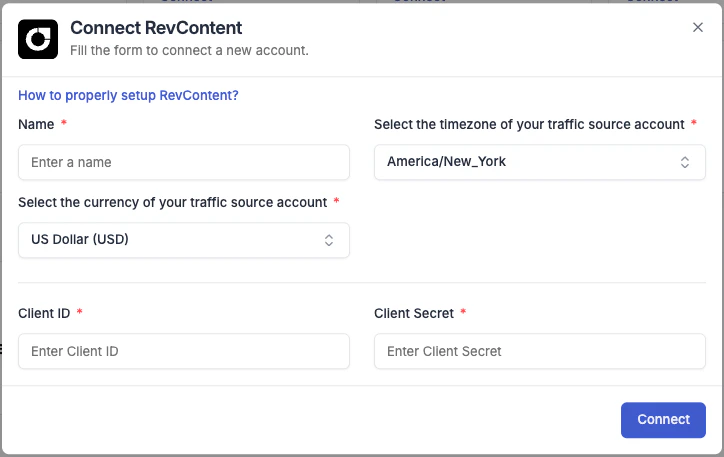Click the "Select the timezone of your traffic source account" label
Image resolution: width=724 pixels, height=457 pixels.
(x=529, y=124)
